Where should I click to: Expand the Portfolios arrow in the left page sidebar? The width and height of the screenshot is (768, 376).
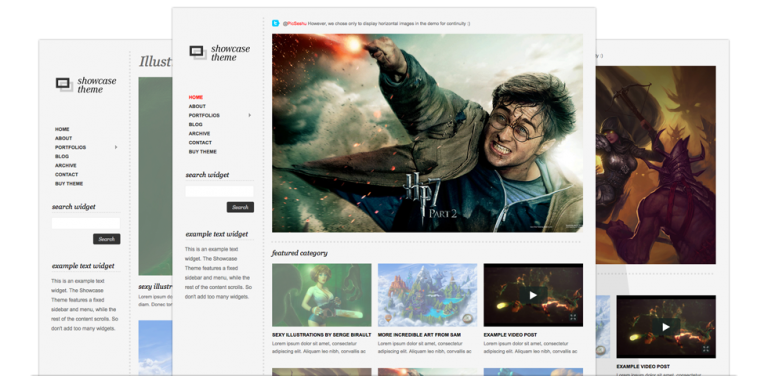tap(116, 147)
